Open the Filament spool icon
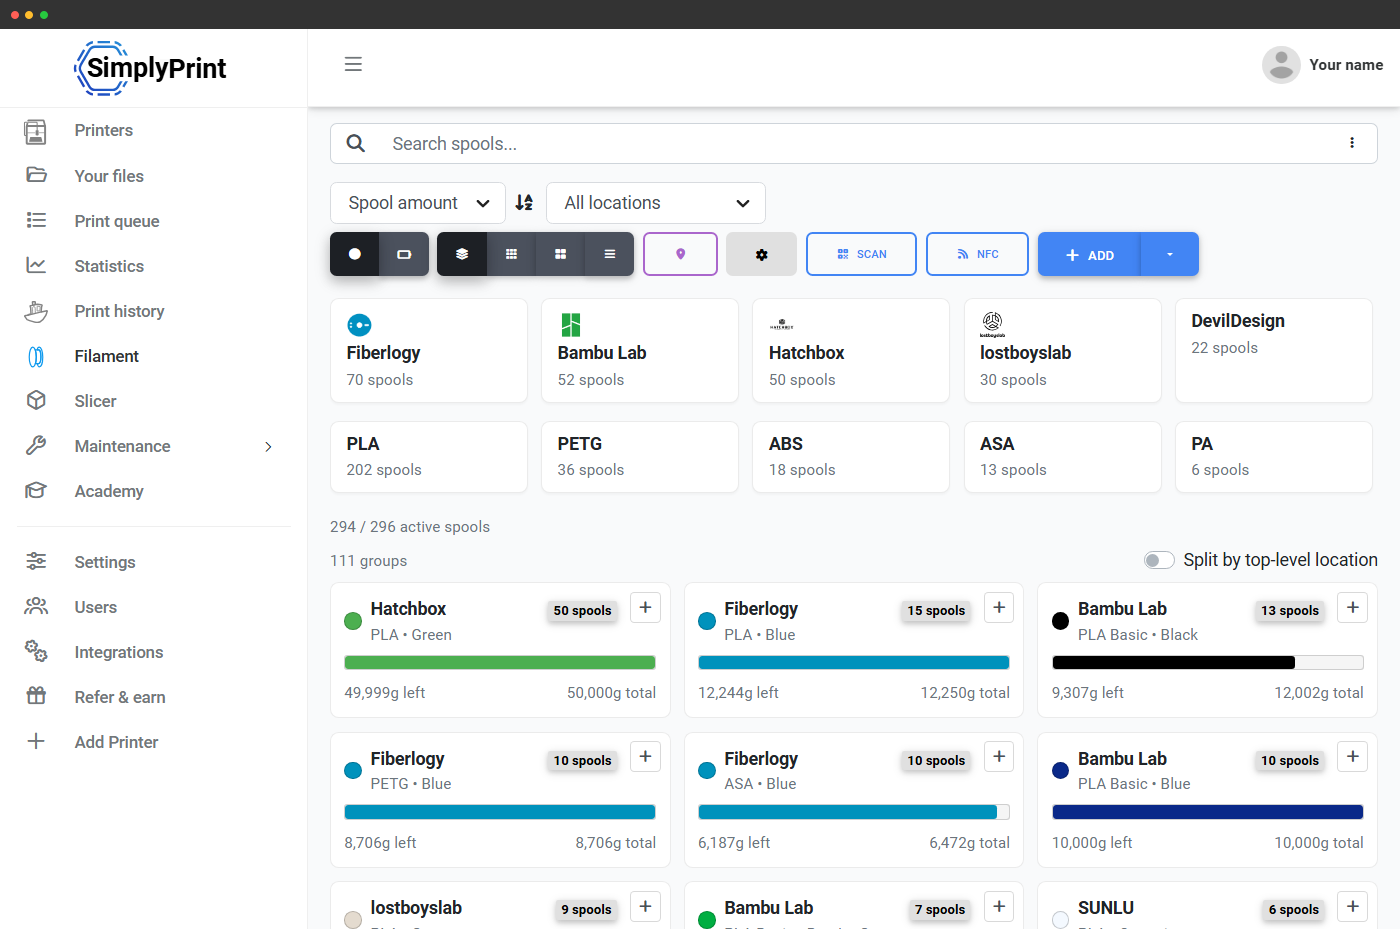The width and height of the screenshot is (1400, 929). coord(36,356)
